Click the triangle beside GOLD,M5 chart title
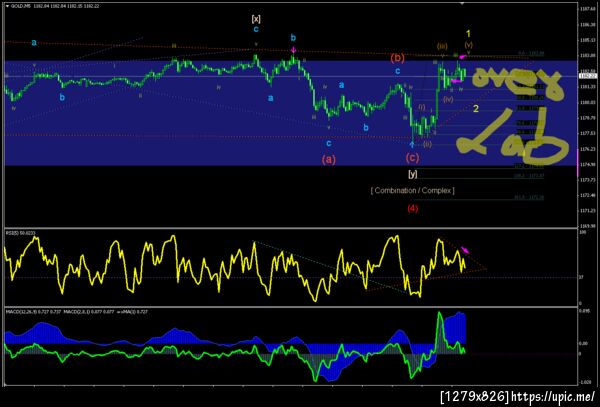The width and height of the screenshot is (600, 407). [7, 6]
